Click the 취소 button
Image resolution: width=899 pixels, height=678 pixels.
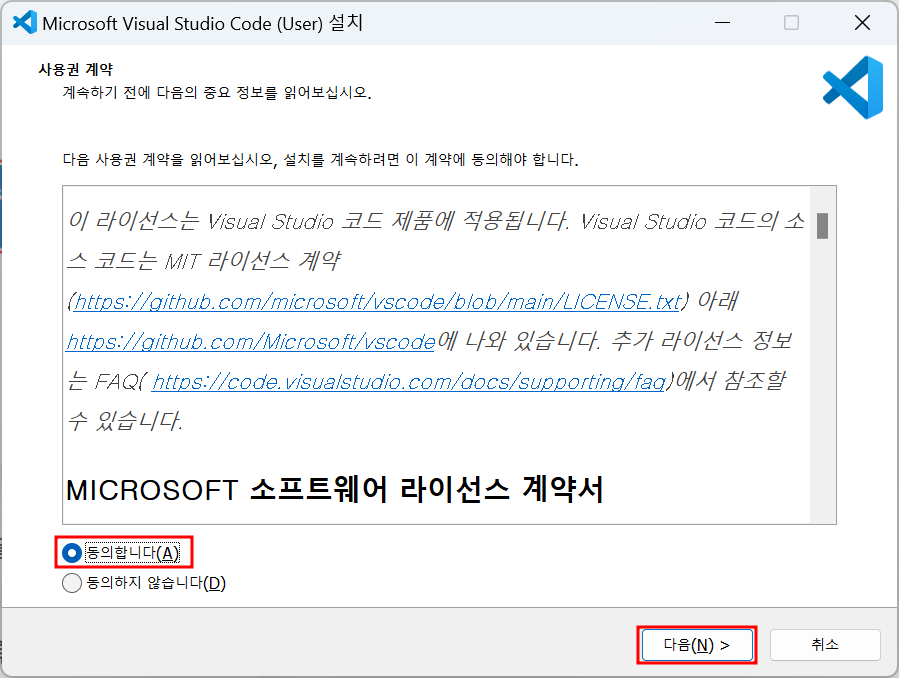coord(824,645)
